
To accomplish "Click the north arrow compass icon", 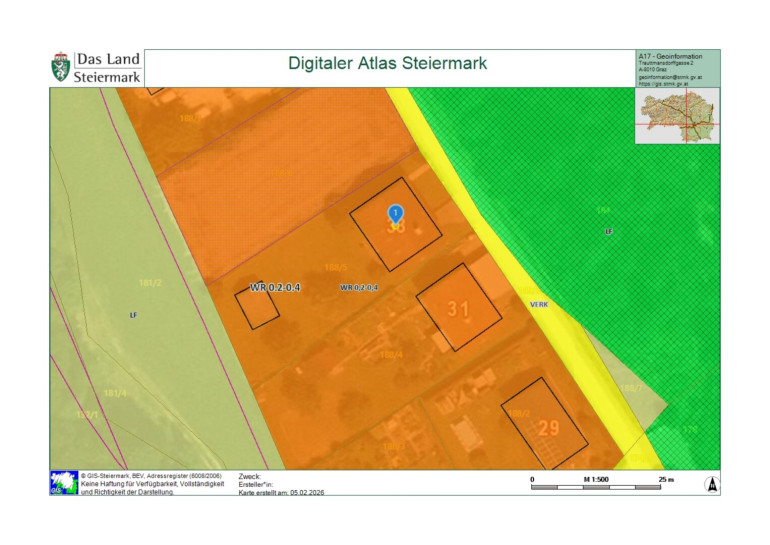I will click(711, 484).
